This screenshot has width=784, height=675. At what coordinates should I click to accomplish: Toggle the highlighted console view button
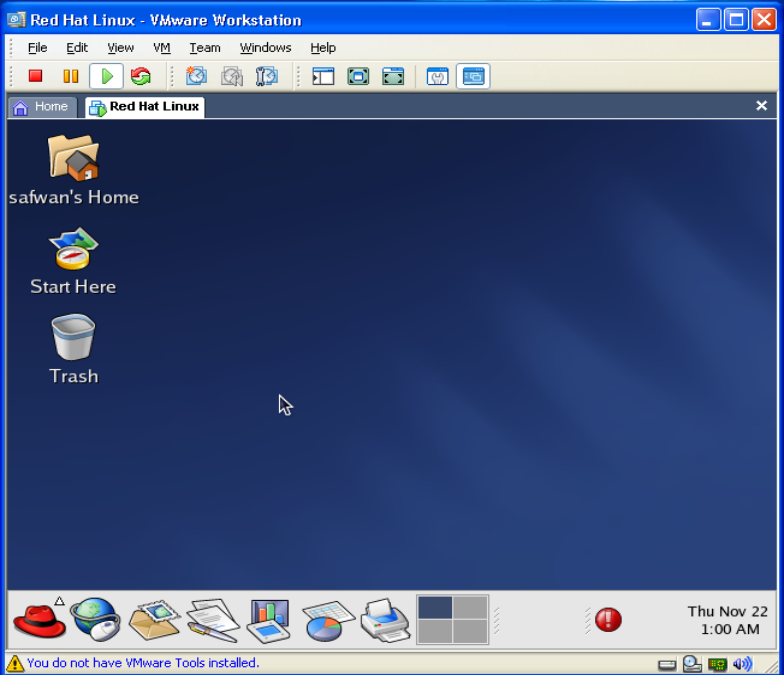[x=473, y=76]
